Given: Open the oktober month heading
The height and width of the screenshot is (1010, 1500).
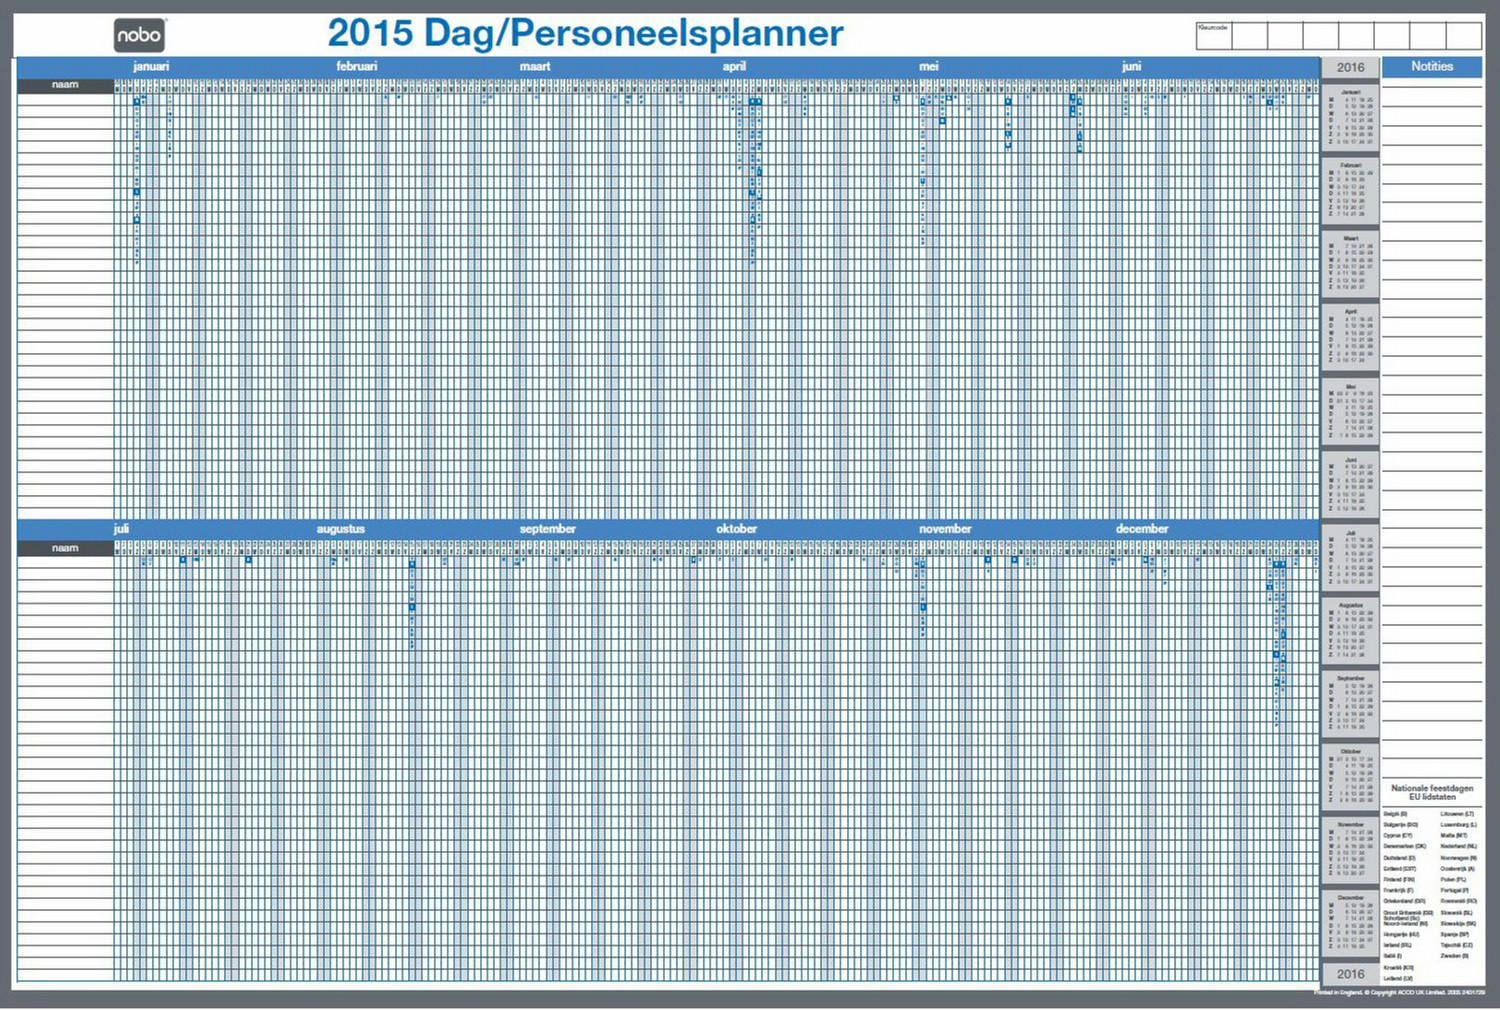Looking at the screenshot, I should [x=736, y=529].
